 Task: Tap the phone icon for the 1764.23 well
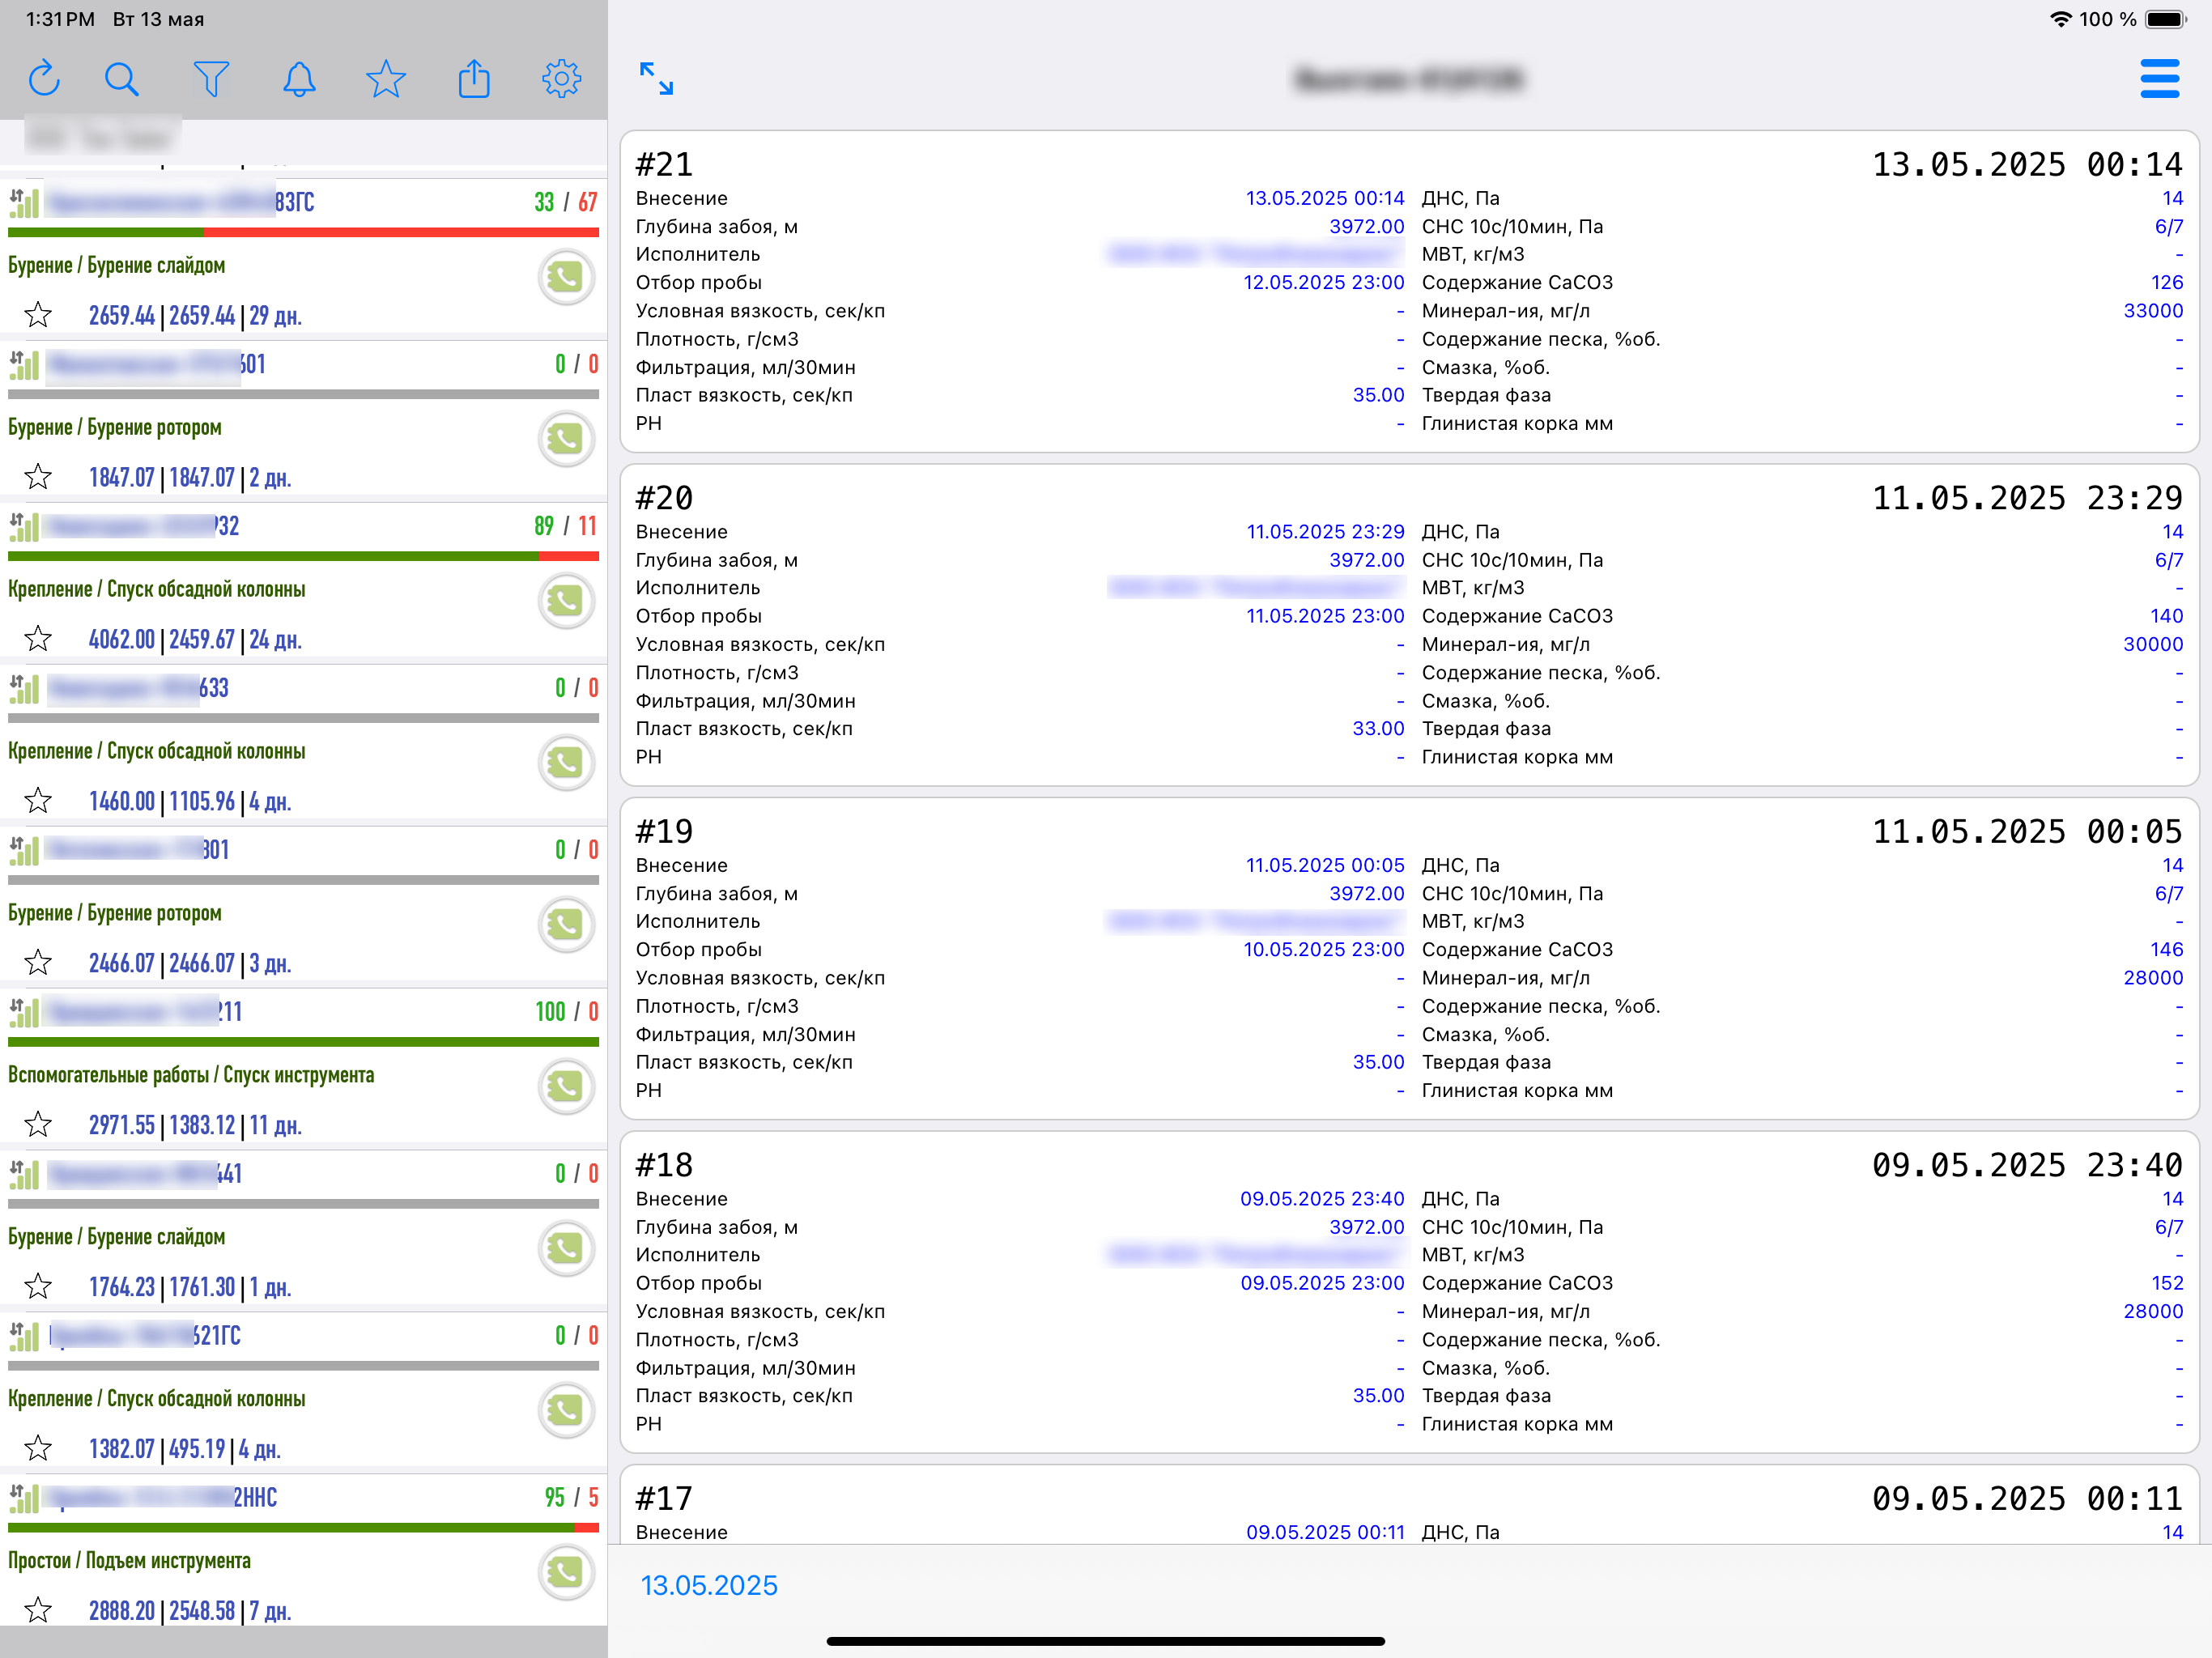(x=566, y=1249)
